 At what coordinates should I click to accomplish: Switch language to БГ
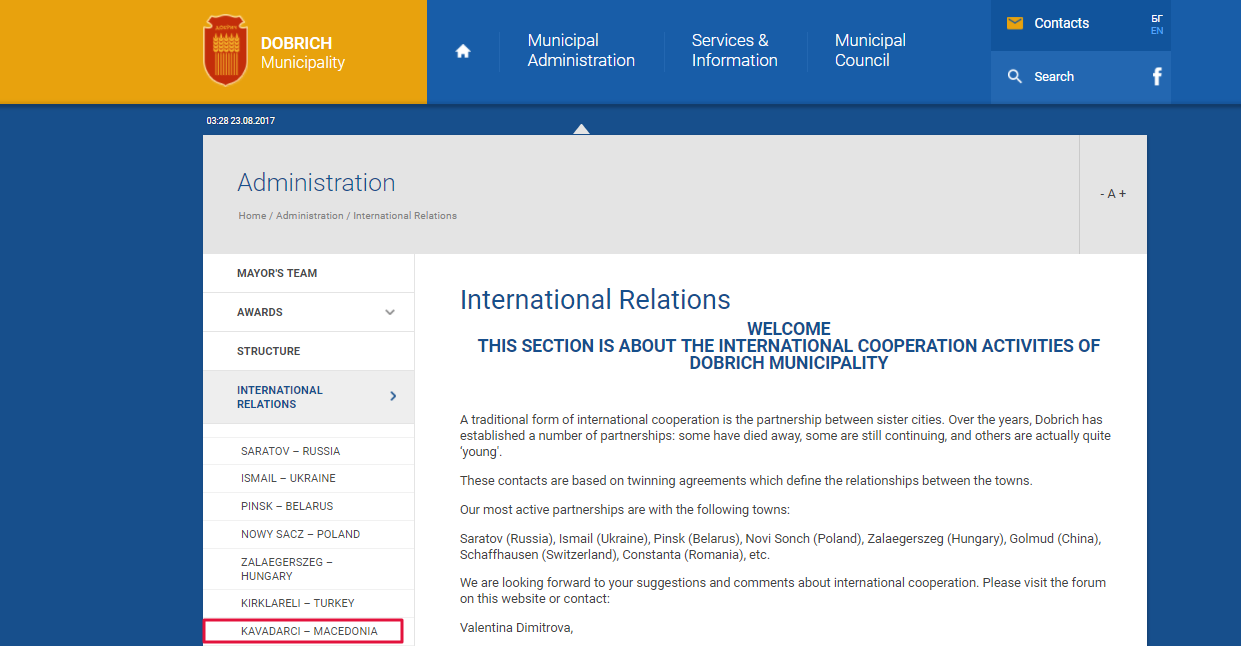click(1157, 18)
